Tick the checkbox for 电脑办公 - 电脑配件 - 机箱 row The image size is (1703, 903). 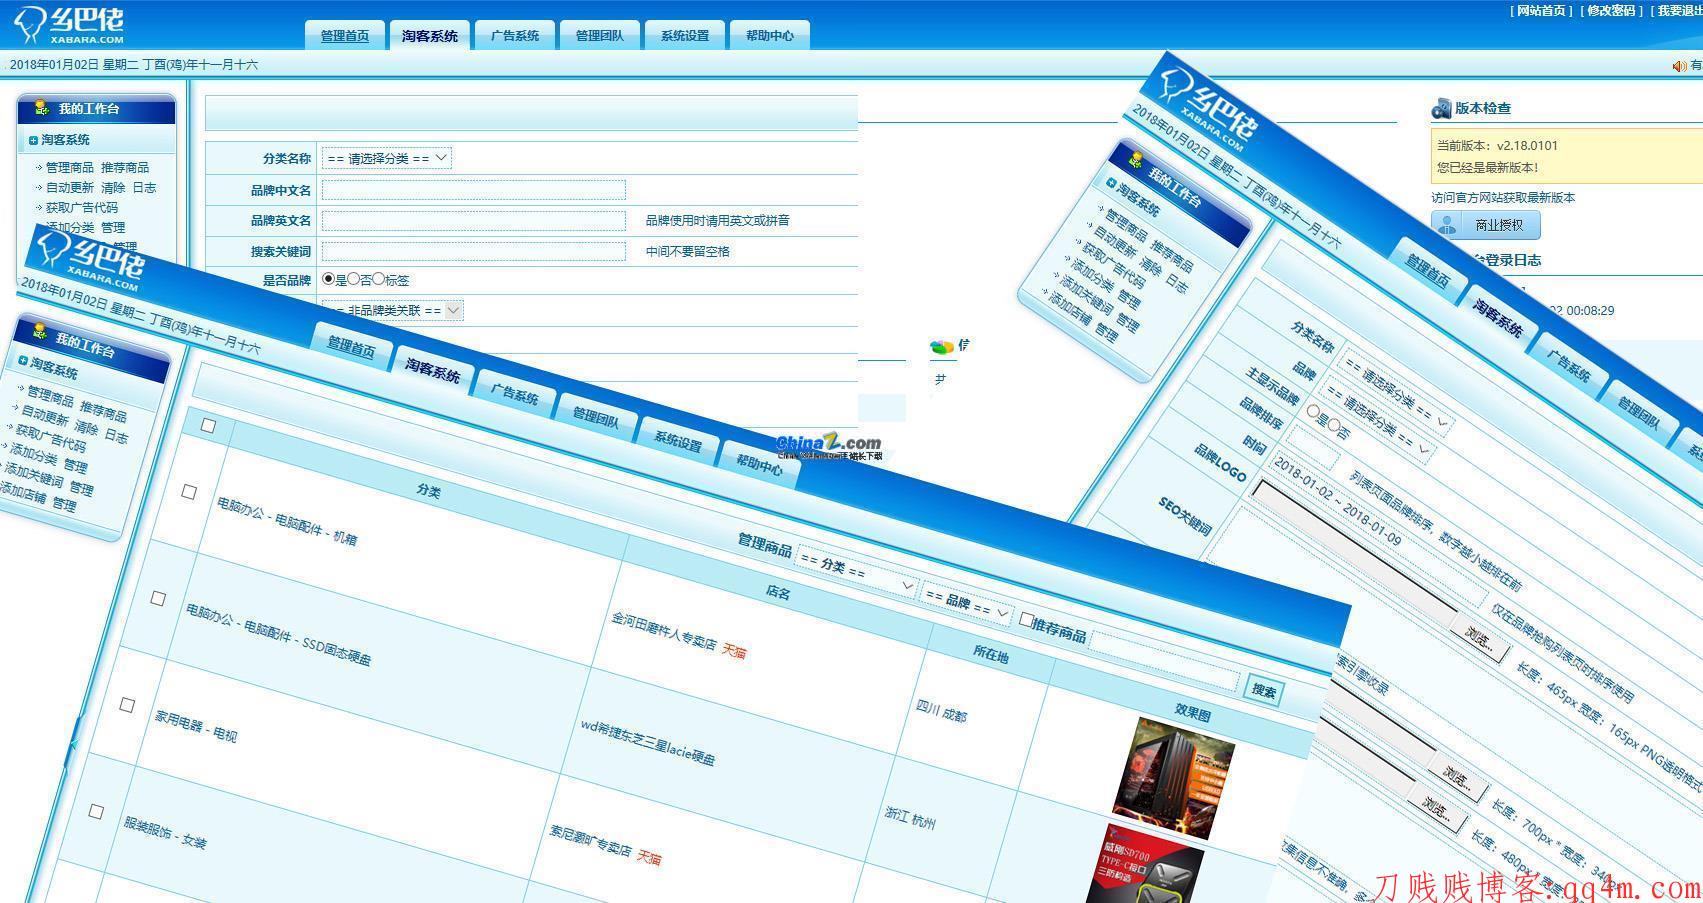[188, 492]
